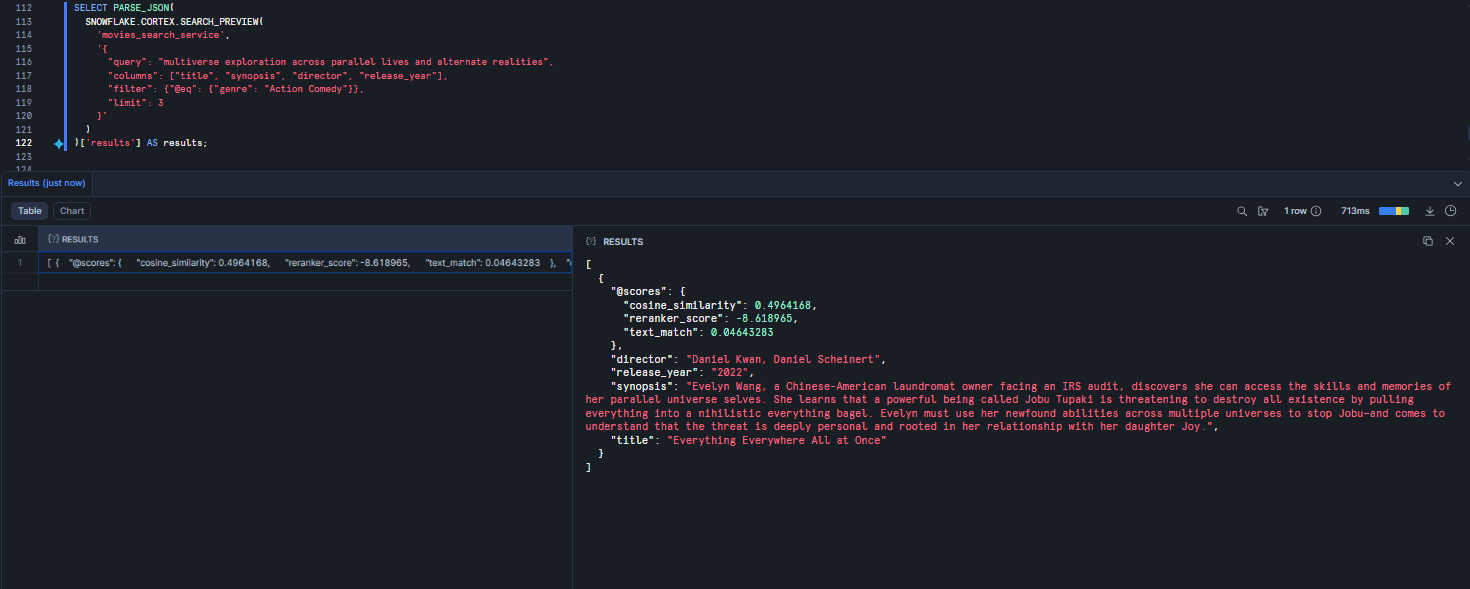Image resolution: width=1470 pixels, height=589 pixels.
Task: Click line number 122 in the gutter
Action: [25, 143]
